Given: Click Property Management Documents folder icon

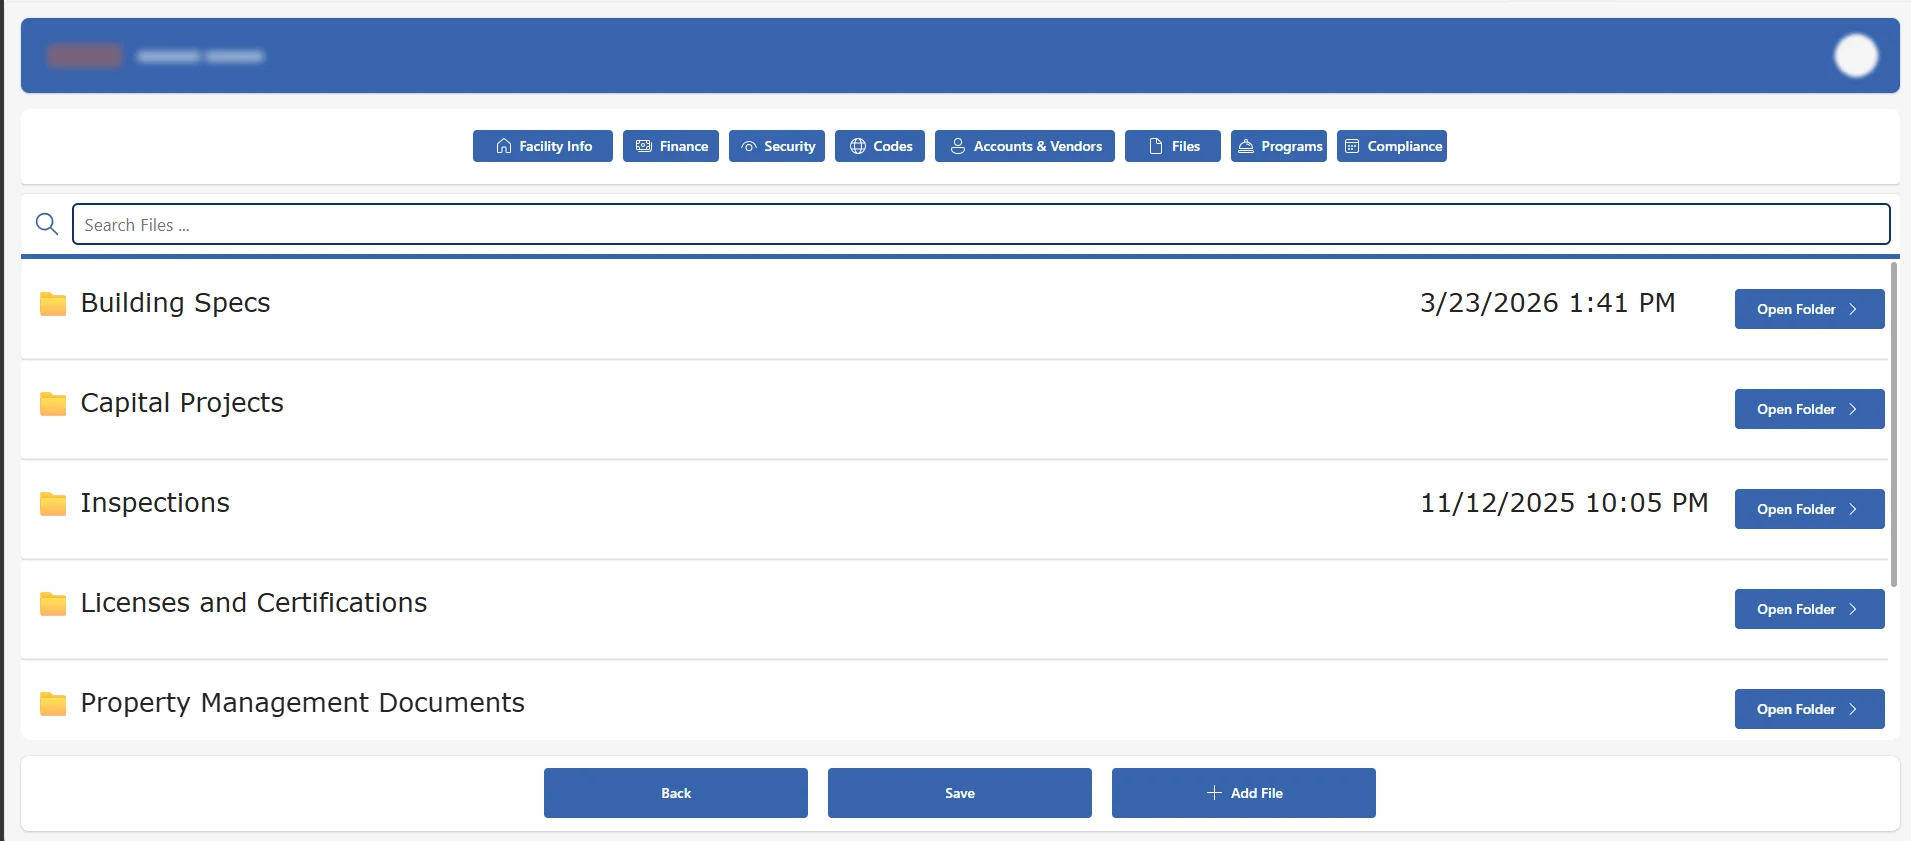Looking at the screenshot, I should point(53,703).
